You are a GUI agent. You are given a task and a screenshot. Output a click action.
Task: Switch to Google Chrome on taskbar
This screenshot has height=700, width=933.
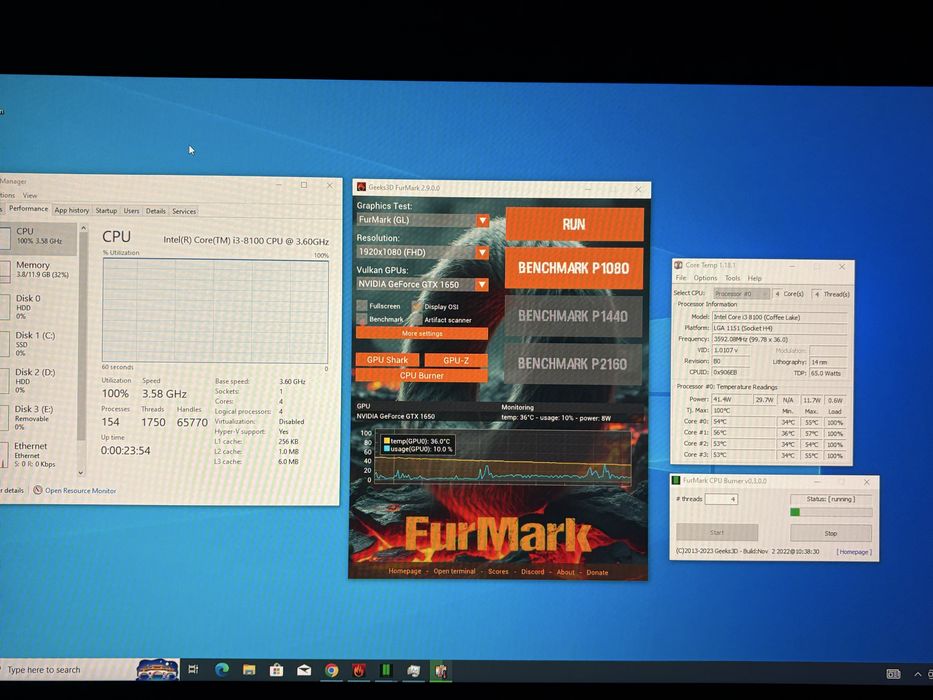(x=331, y=671)
